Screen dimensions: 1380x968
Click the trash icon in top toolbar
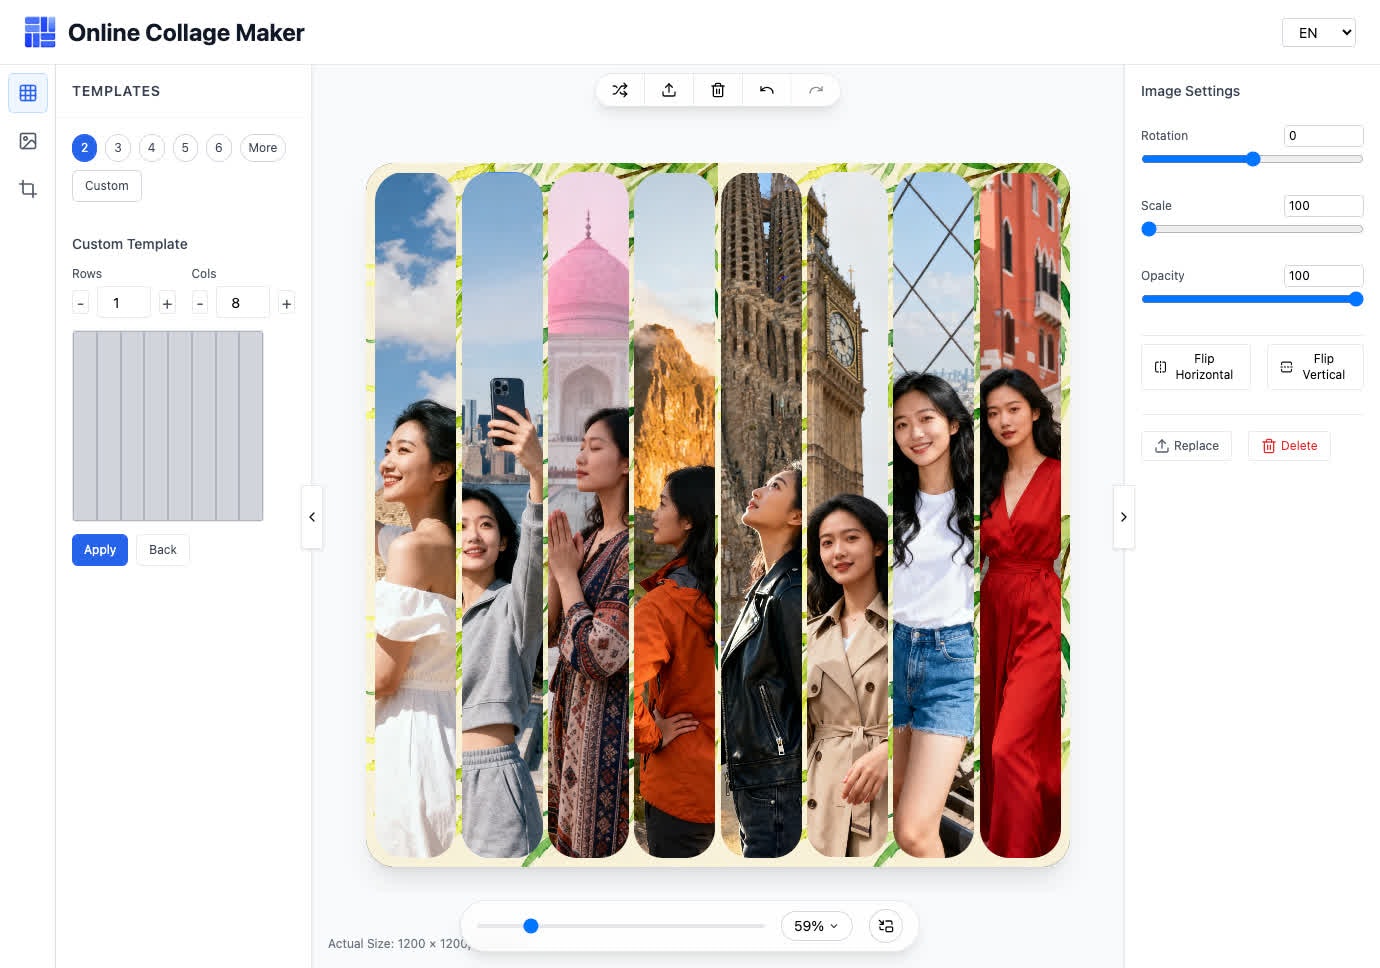pos(718,90)
